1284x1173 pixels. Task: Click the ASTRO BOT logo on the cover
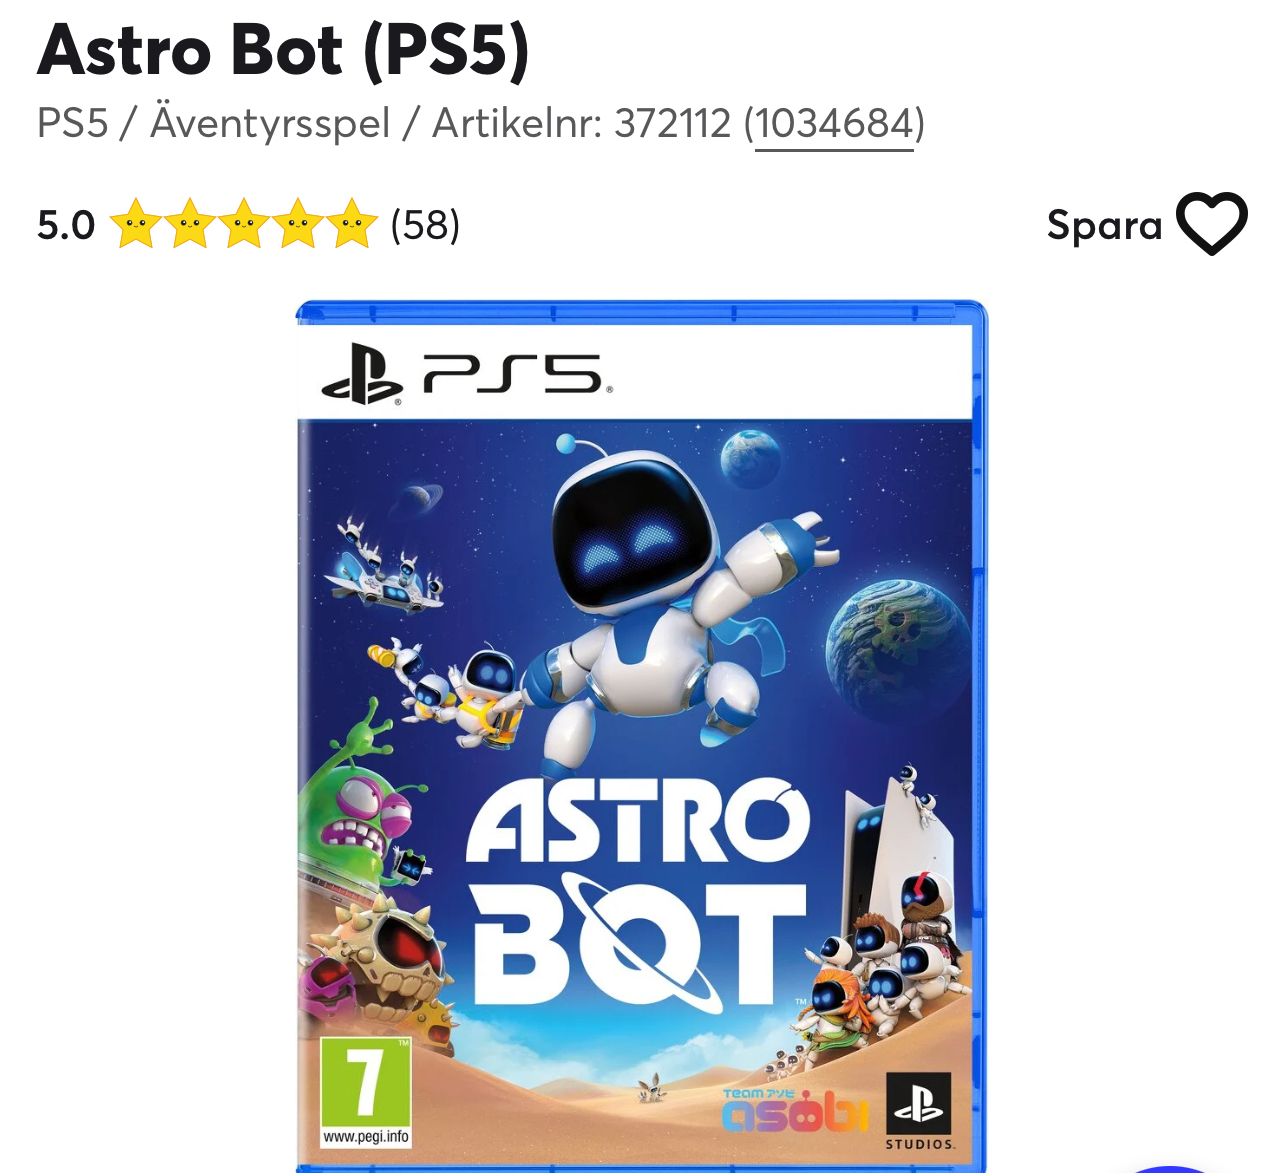(640, 894)
